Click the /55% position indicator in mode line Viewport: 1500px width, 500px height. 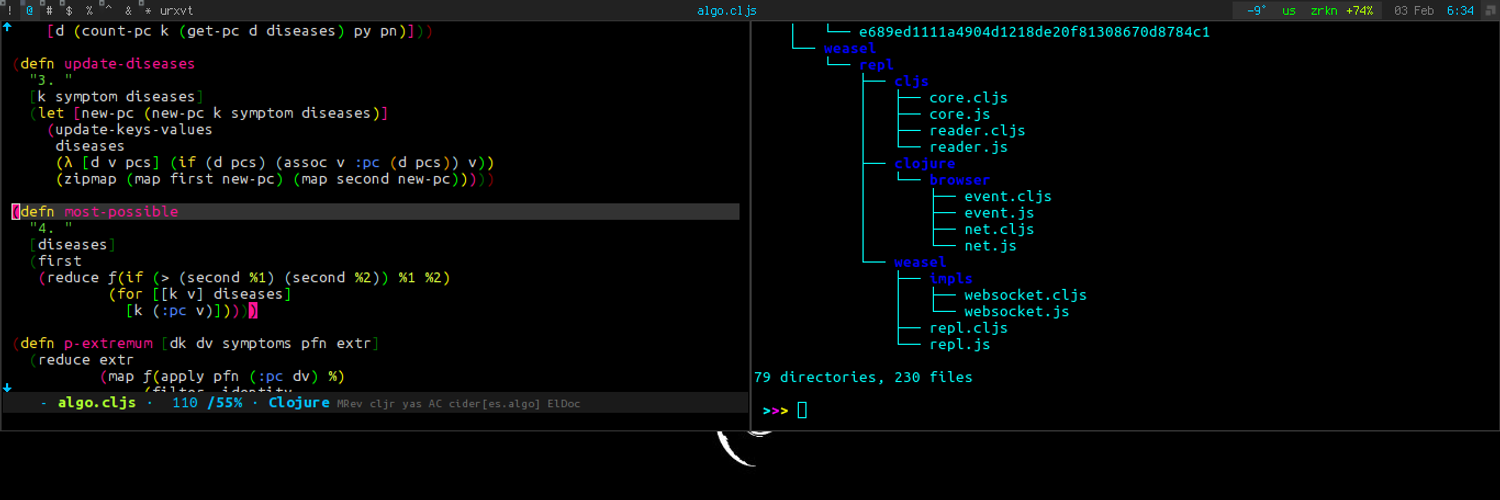pyautogui.click(x=224, y=403)
